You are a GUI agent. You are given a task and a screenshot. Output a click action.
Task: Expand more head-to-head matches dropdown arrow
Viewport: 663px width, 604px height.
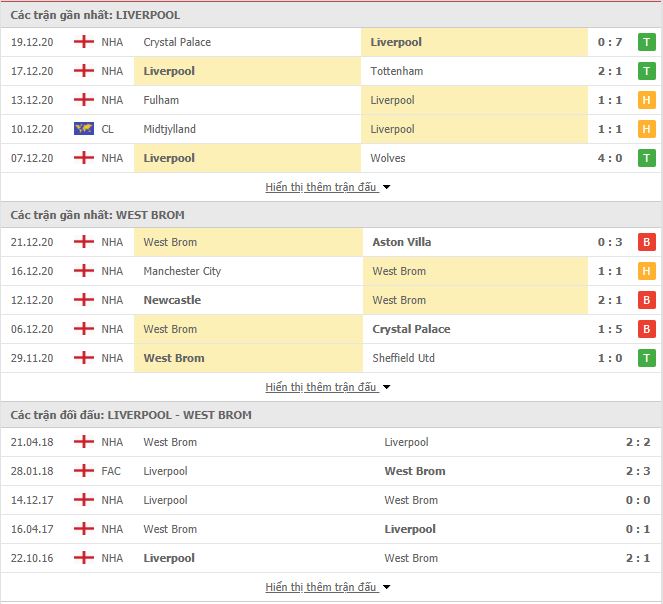pyautogui.click(x=386, y=587)
